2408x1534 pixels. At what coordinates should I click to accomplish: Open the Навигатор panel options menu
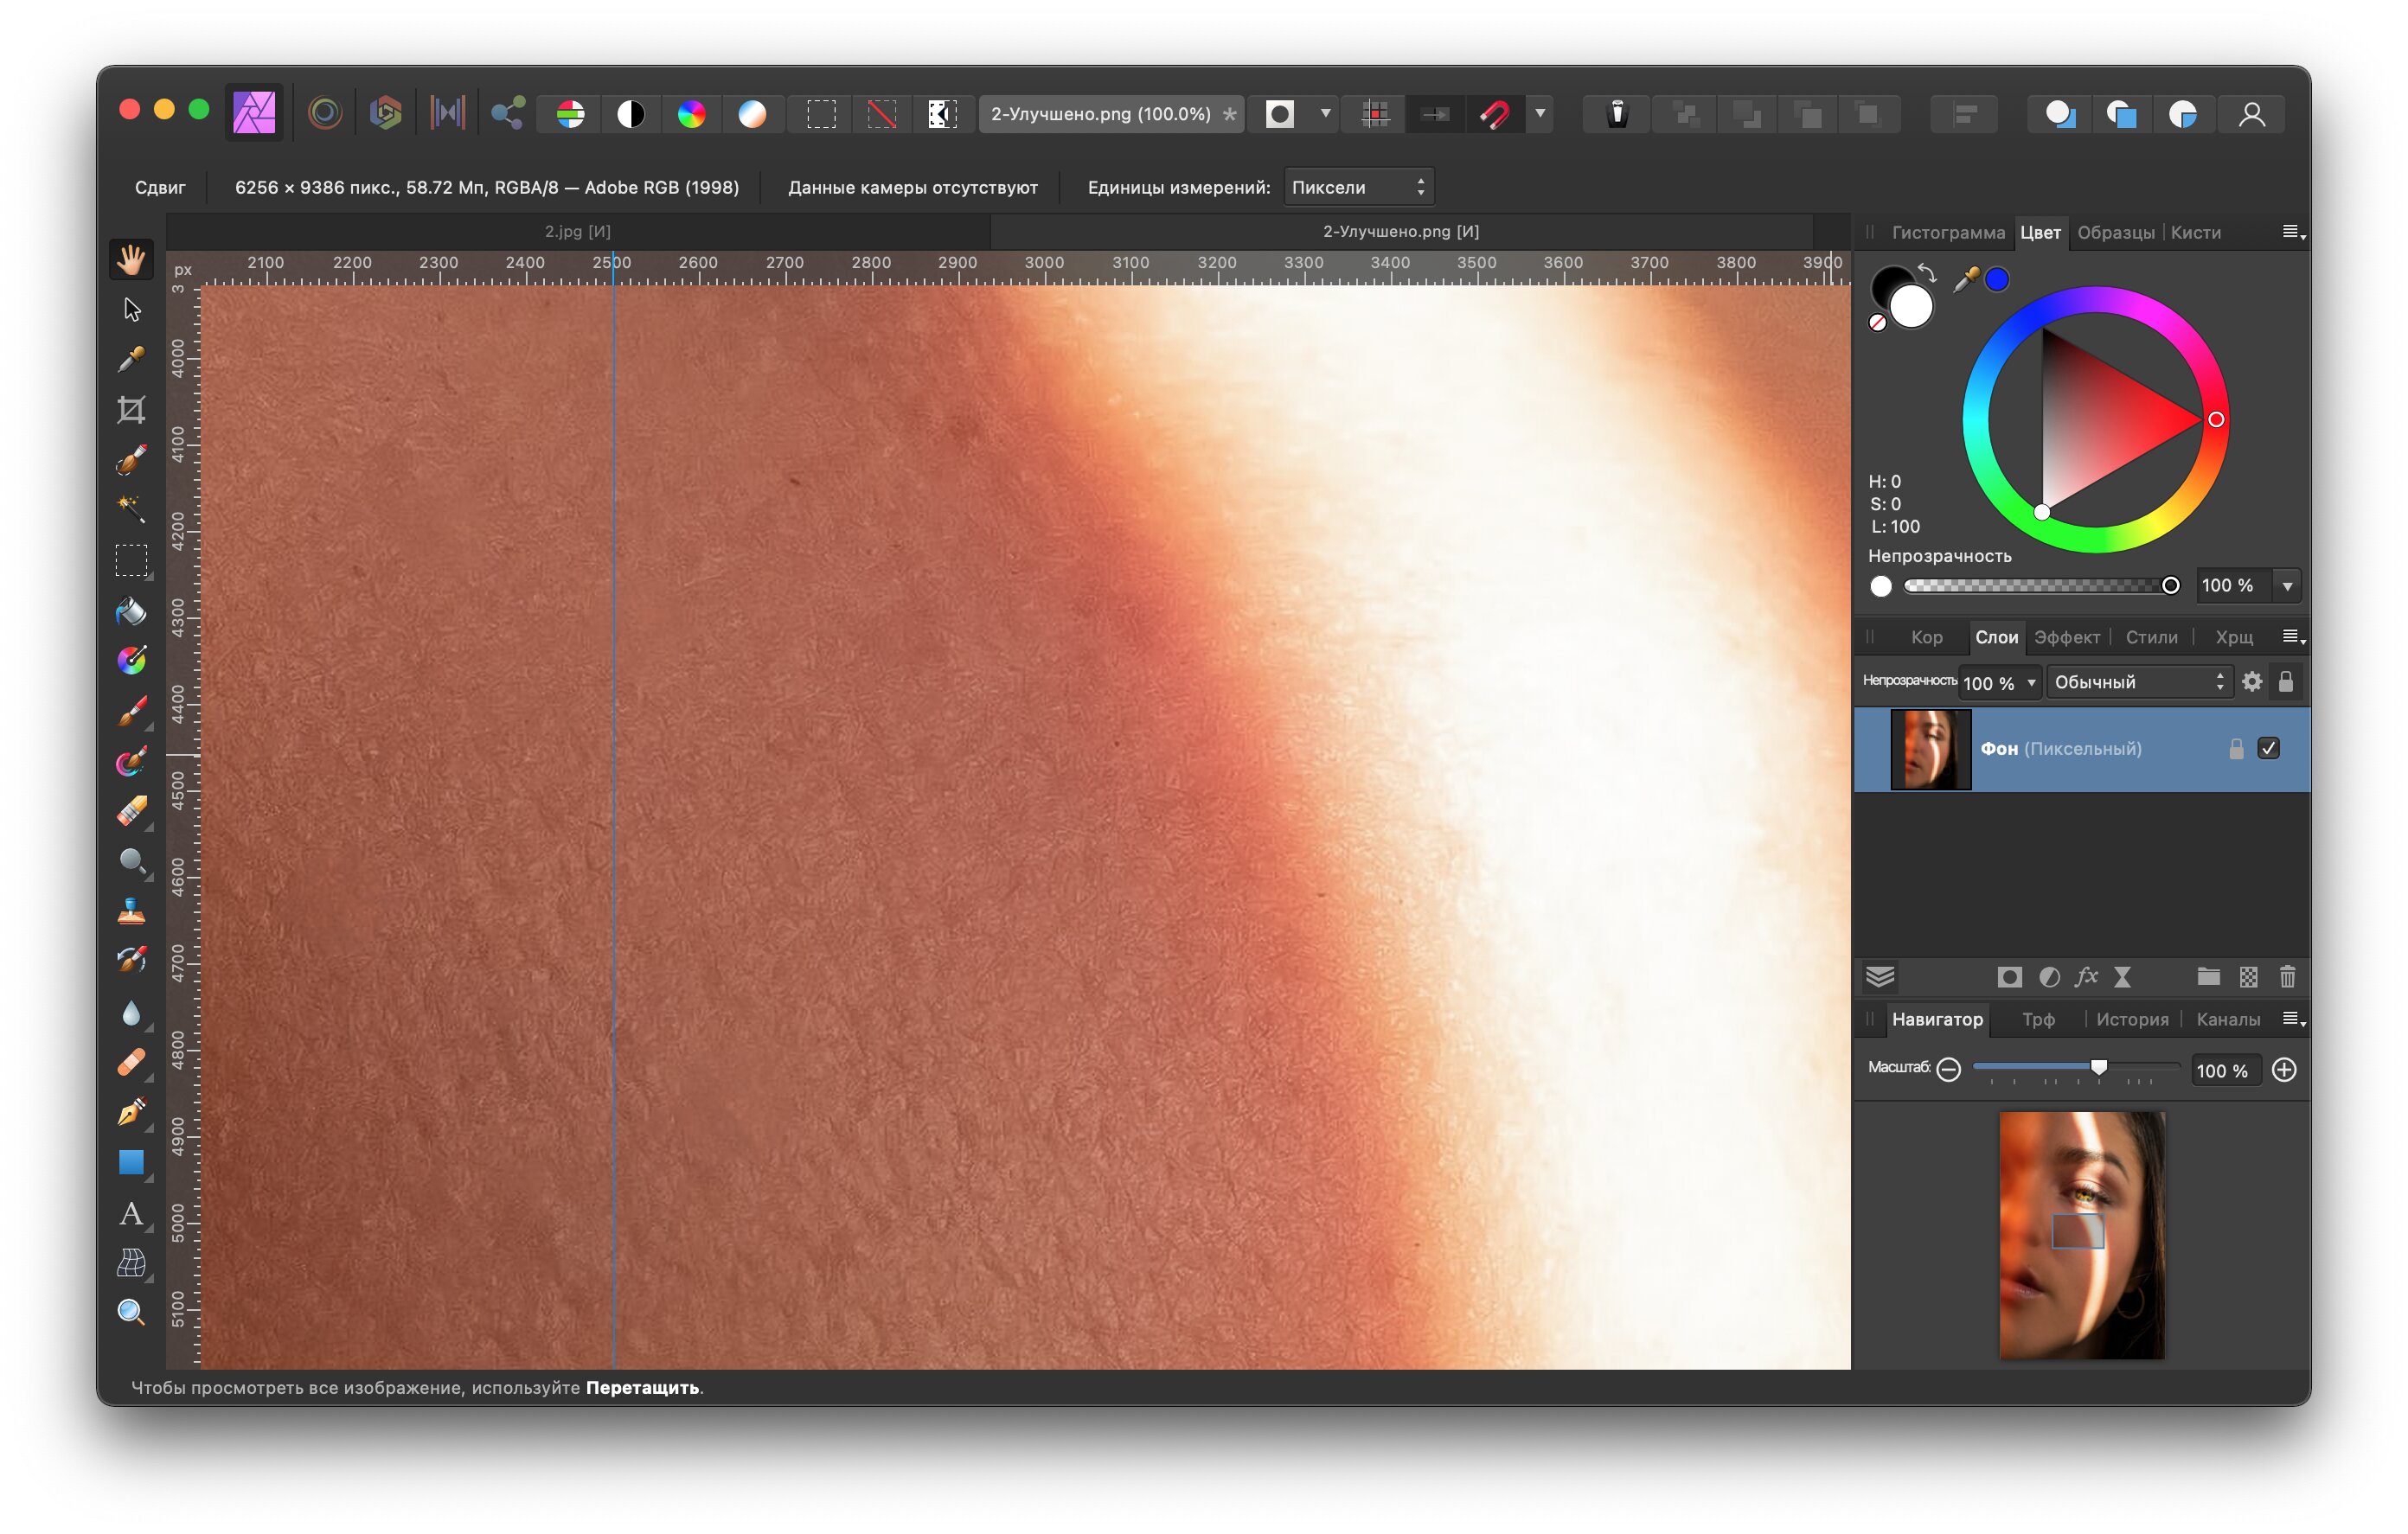pos(2293,1019)
